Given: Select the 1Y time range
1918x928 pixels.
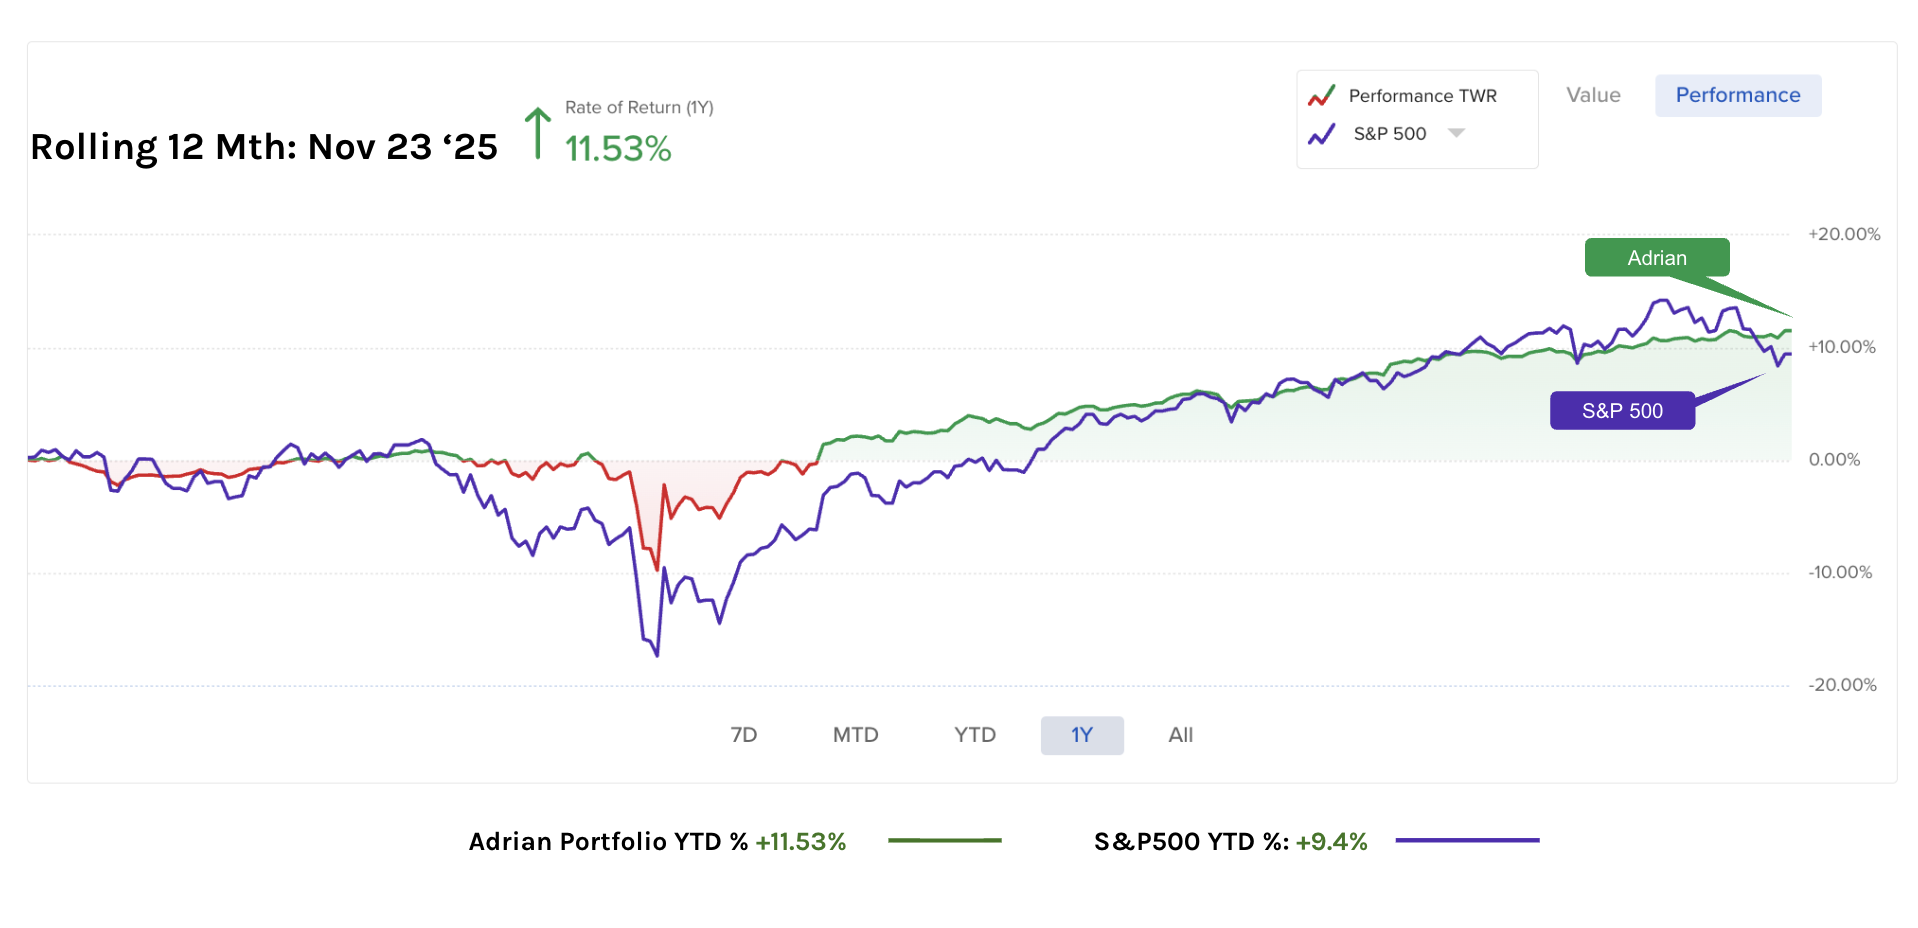Looking at the screenshot, I should [1082, 735].
